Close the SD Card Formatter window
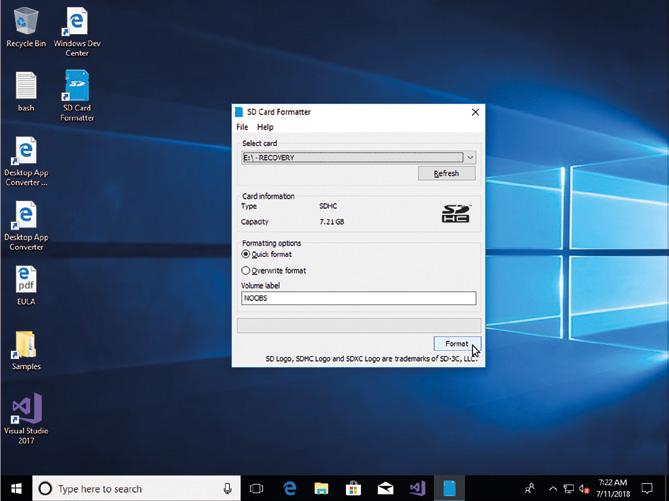Image resolution: width=669 pixels, height=501 pixels. (x=475, y=112)
